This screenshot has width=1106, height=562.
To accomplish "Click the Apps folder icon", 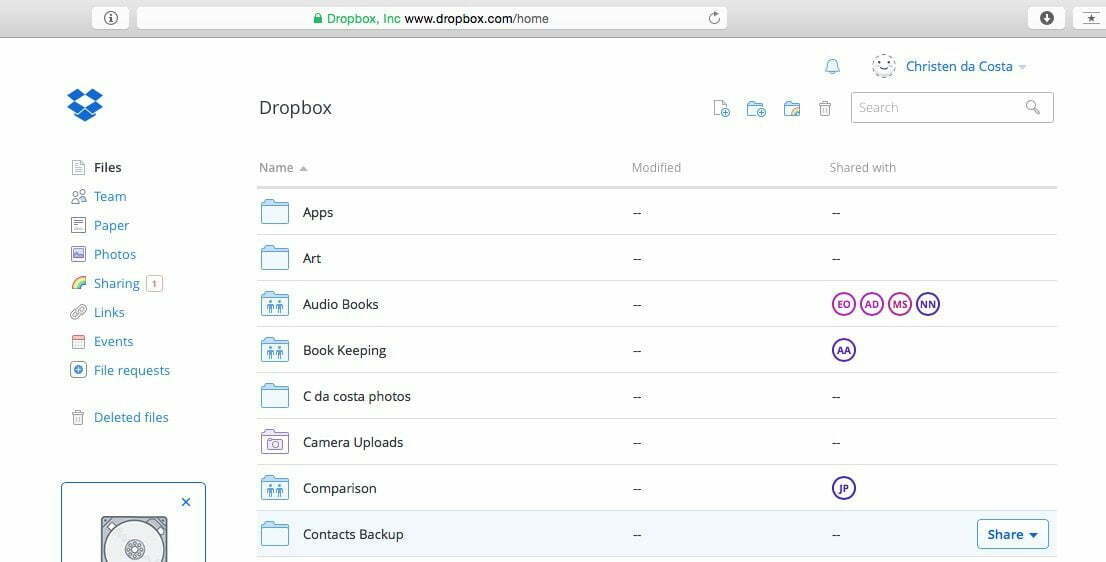I will (275, 212).
